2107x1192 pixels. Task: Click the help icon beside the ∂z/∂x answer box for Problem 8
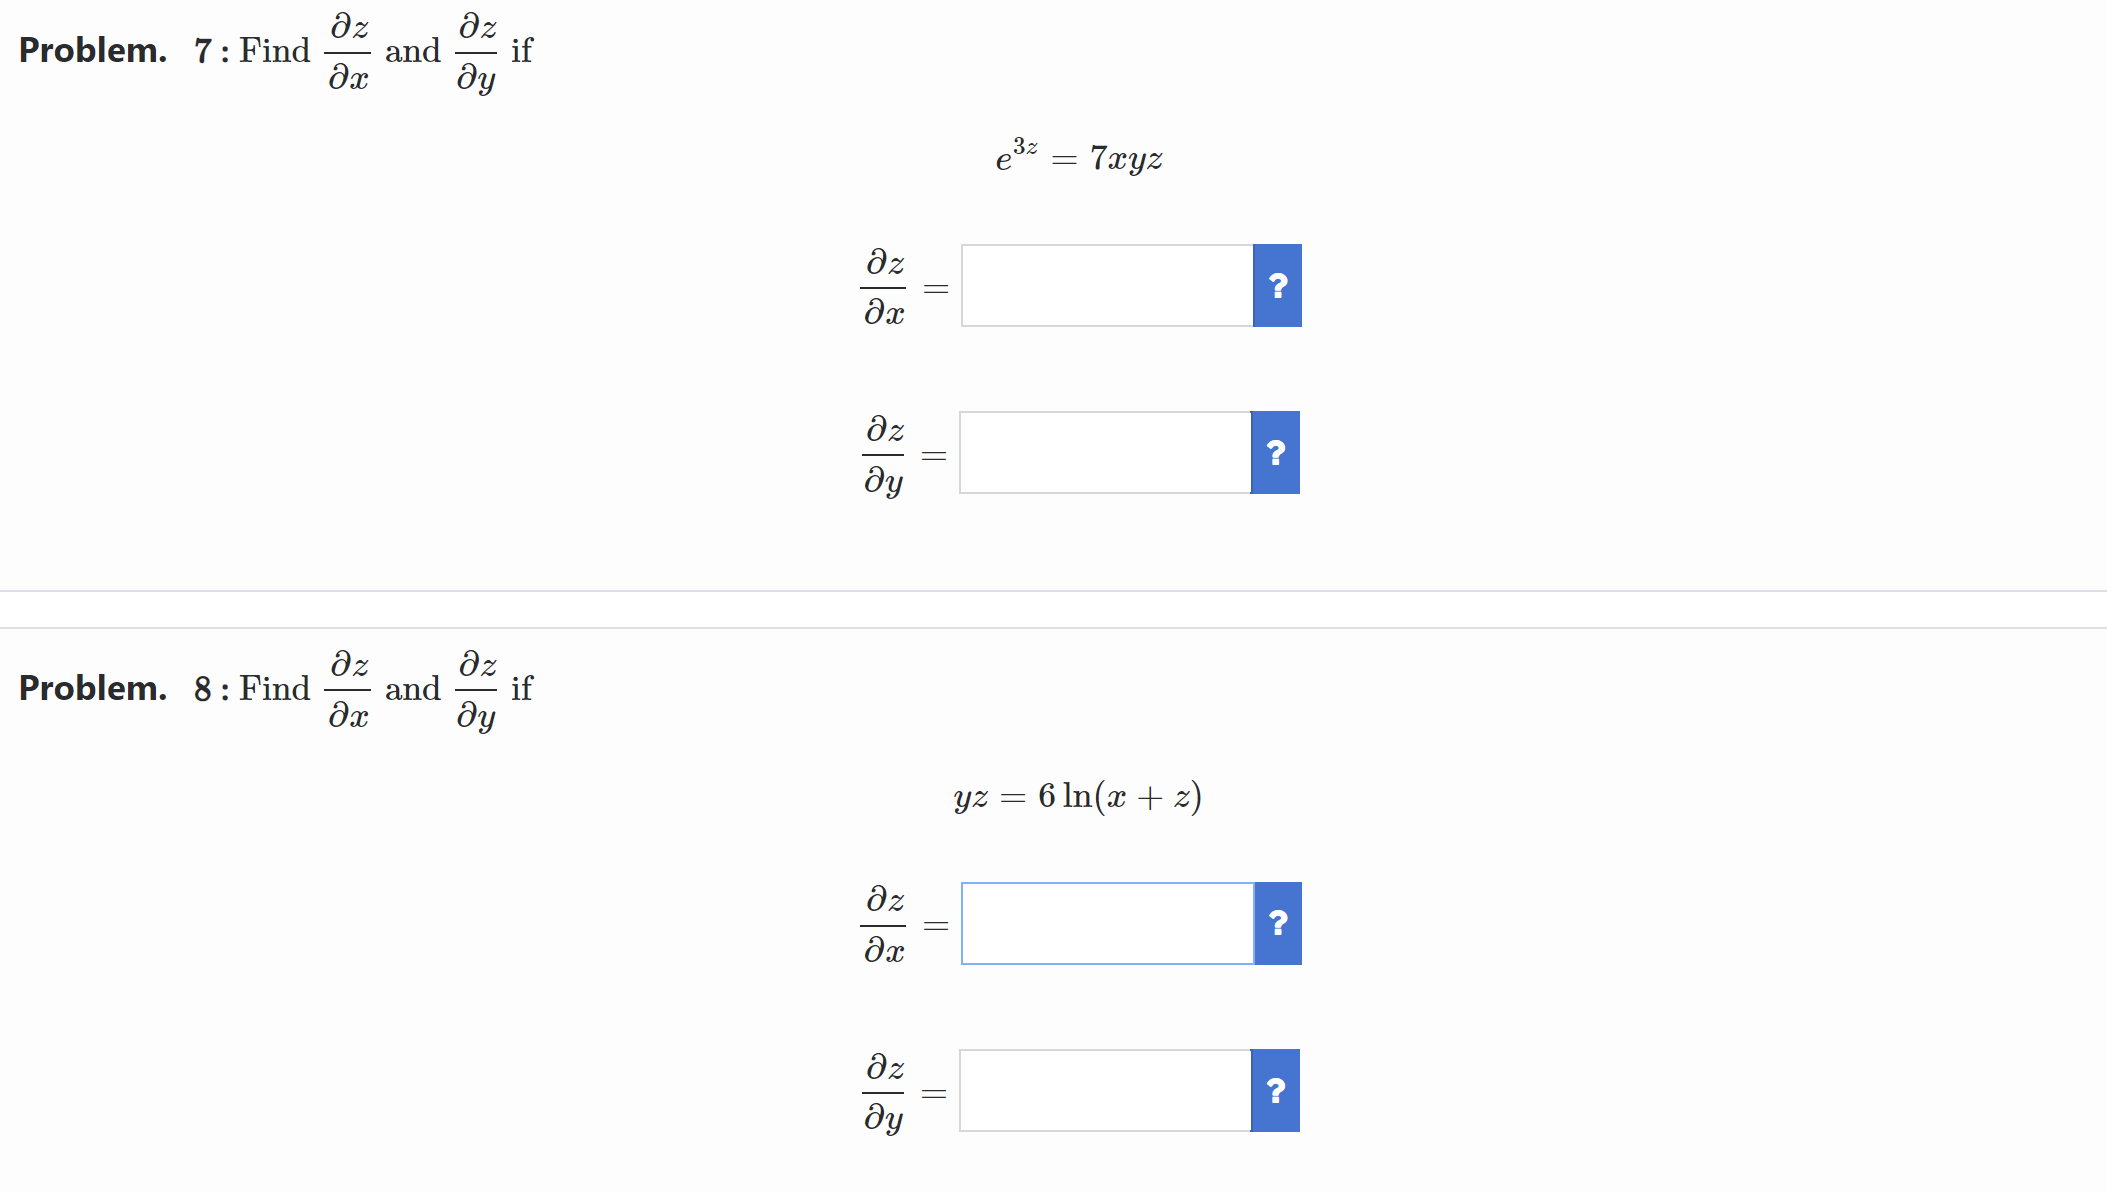(1277, 922)
